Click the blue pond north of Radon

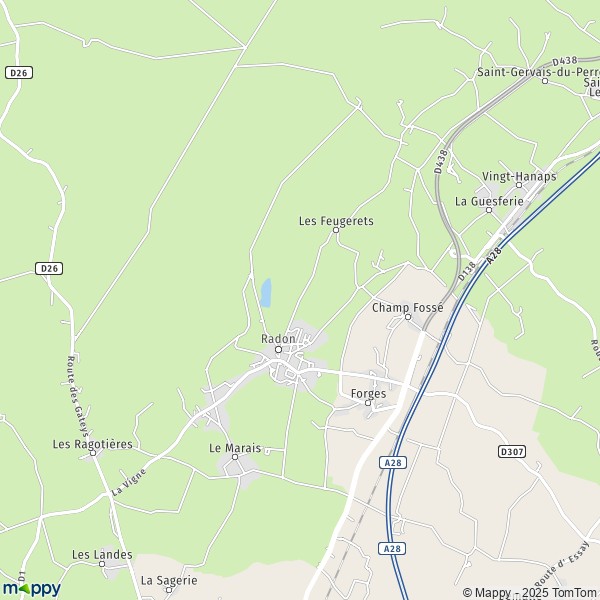pyautogui.click(x=266, y=293)
